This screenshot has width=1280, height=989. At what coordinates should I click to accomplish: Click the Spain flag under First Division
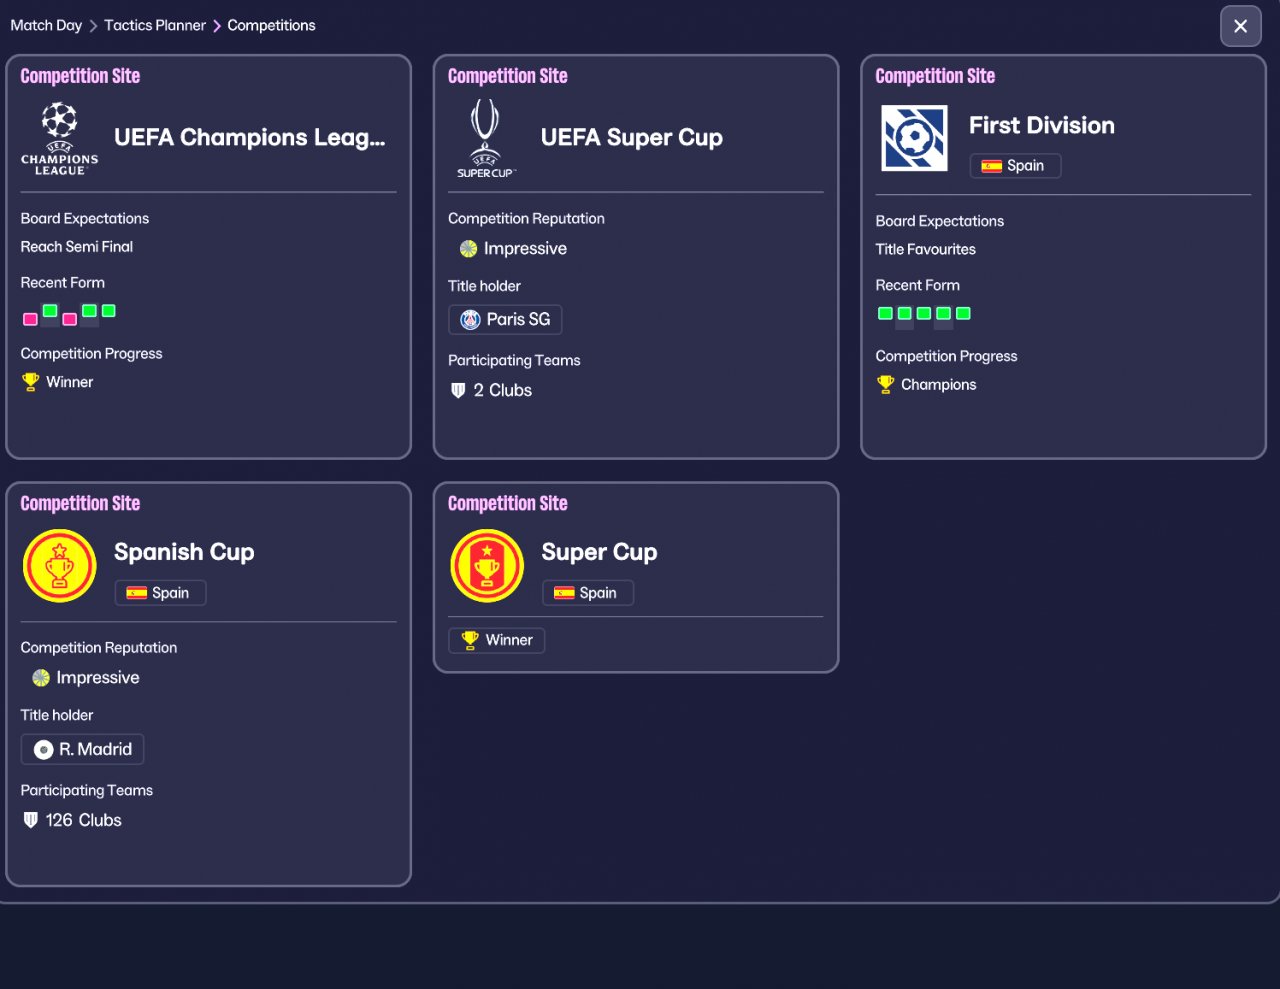point(992,166)
